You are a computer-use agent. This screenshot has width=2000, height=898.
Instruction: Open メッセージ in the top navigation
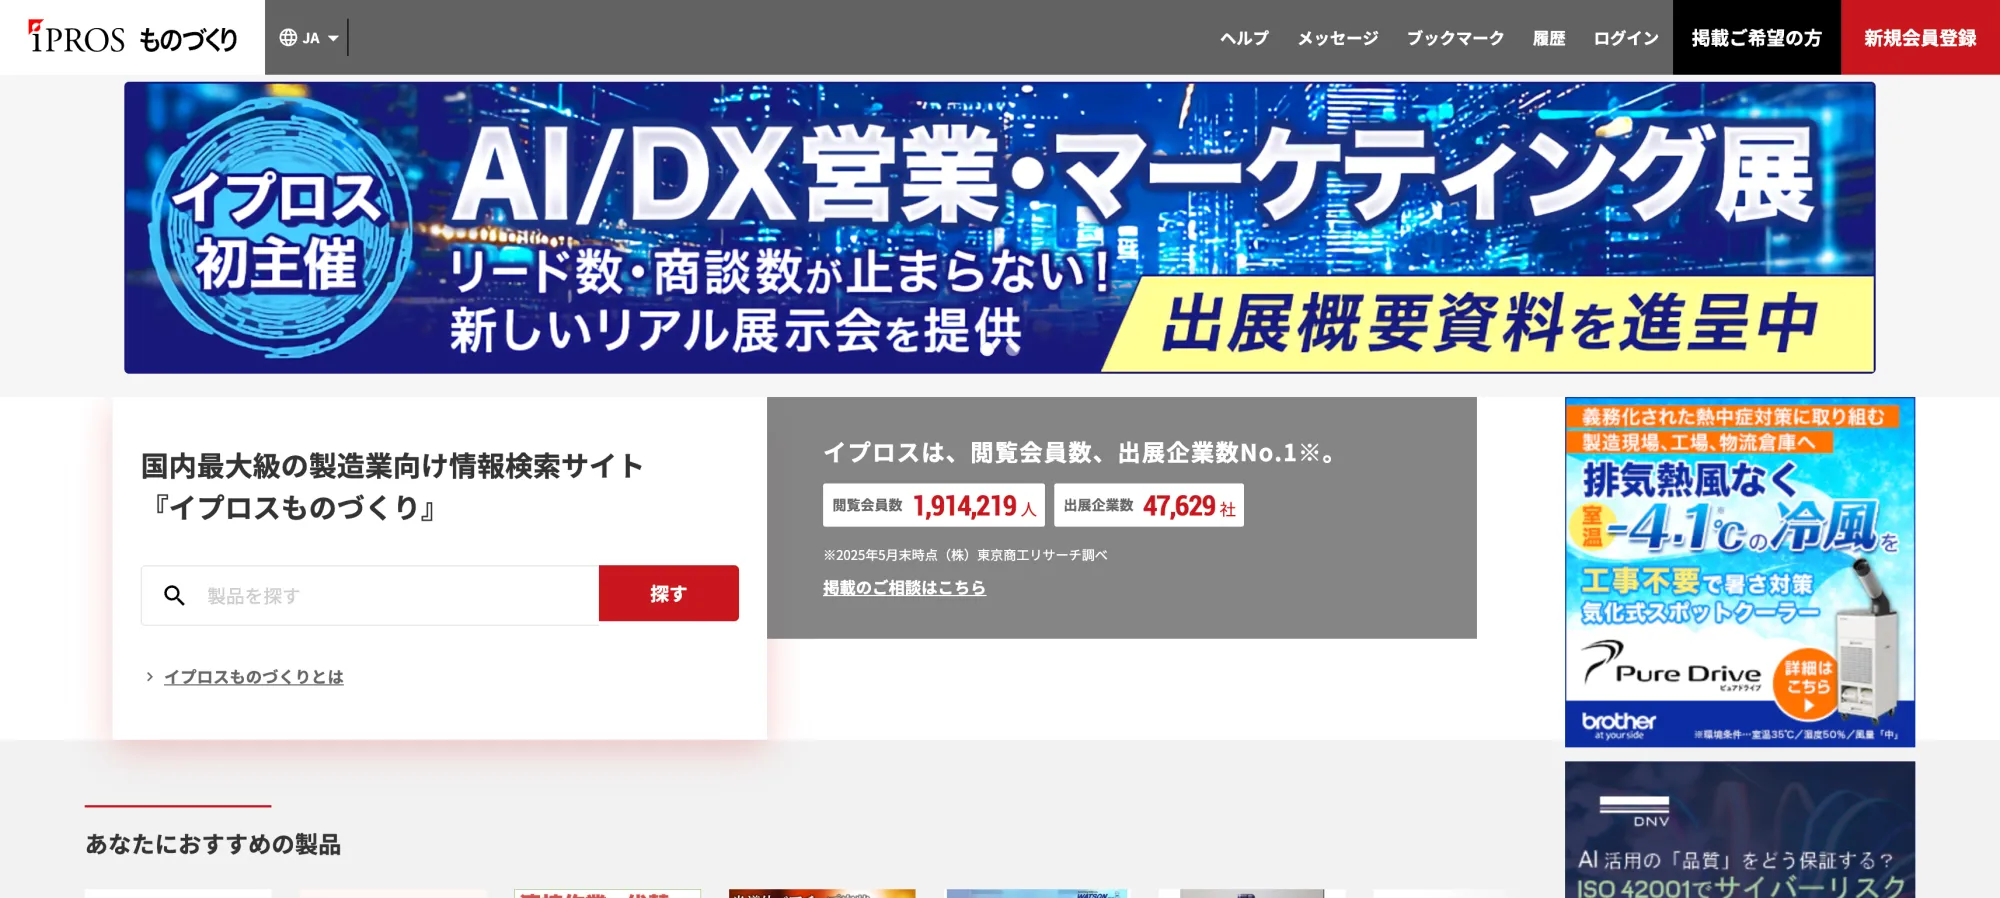pyautogui.click(x=1337, y=38)
